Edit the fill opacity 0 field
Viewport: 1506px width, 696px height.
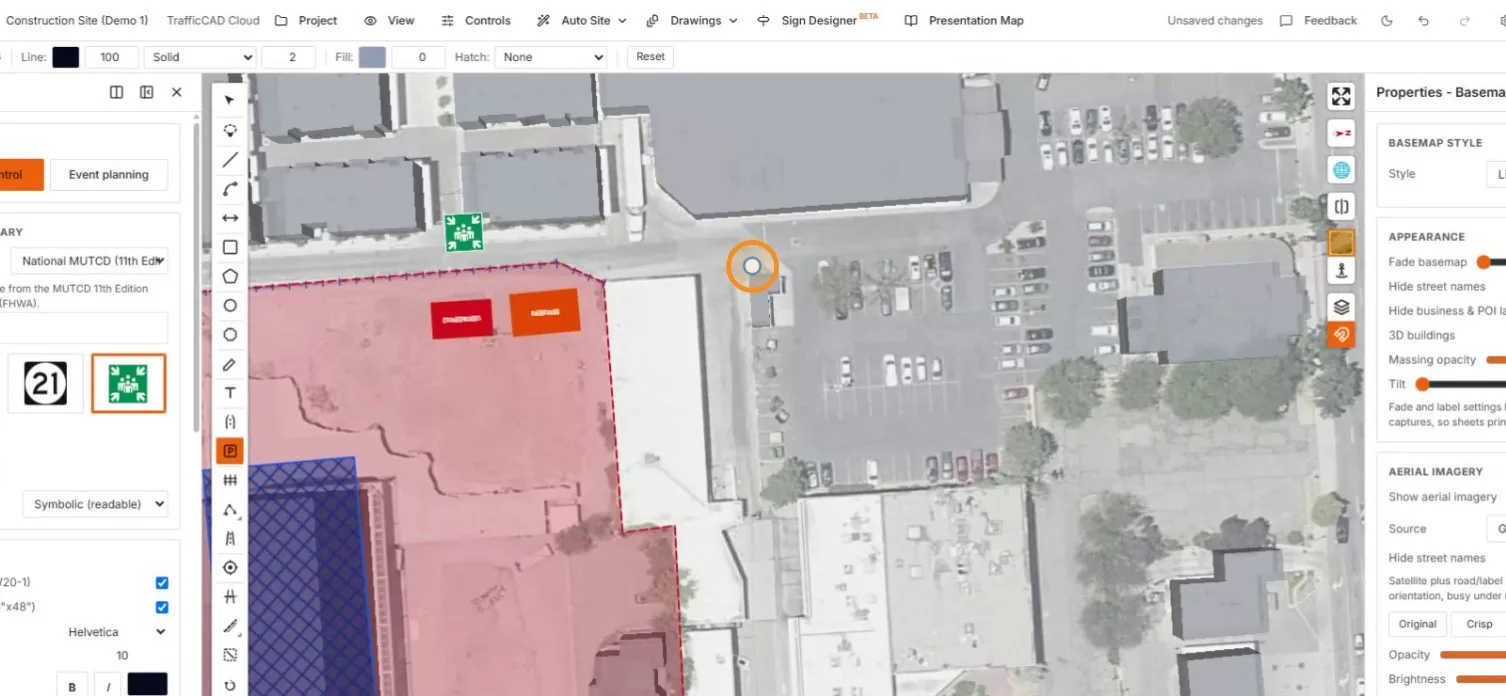coord(418,57)
